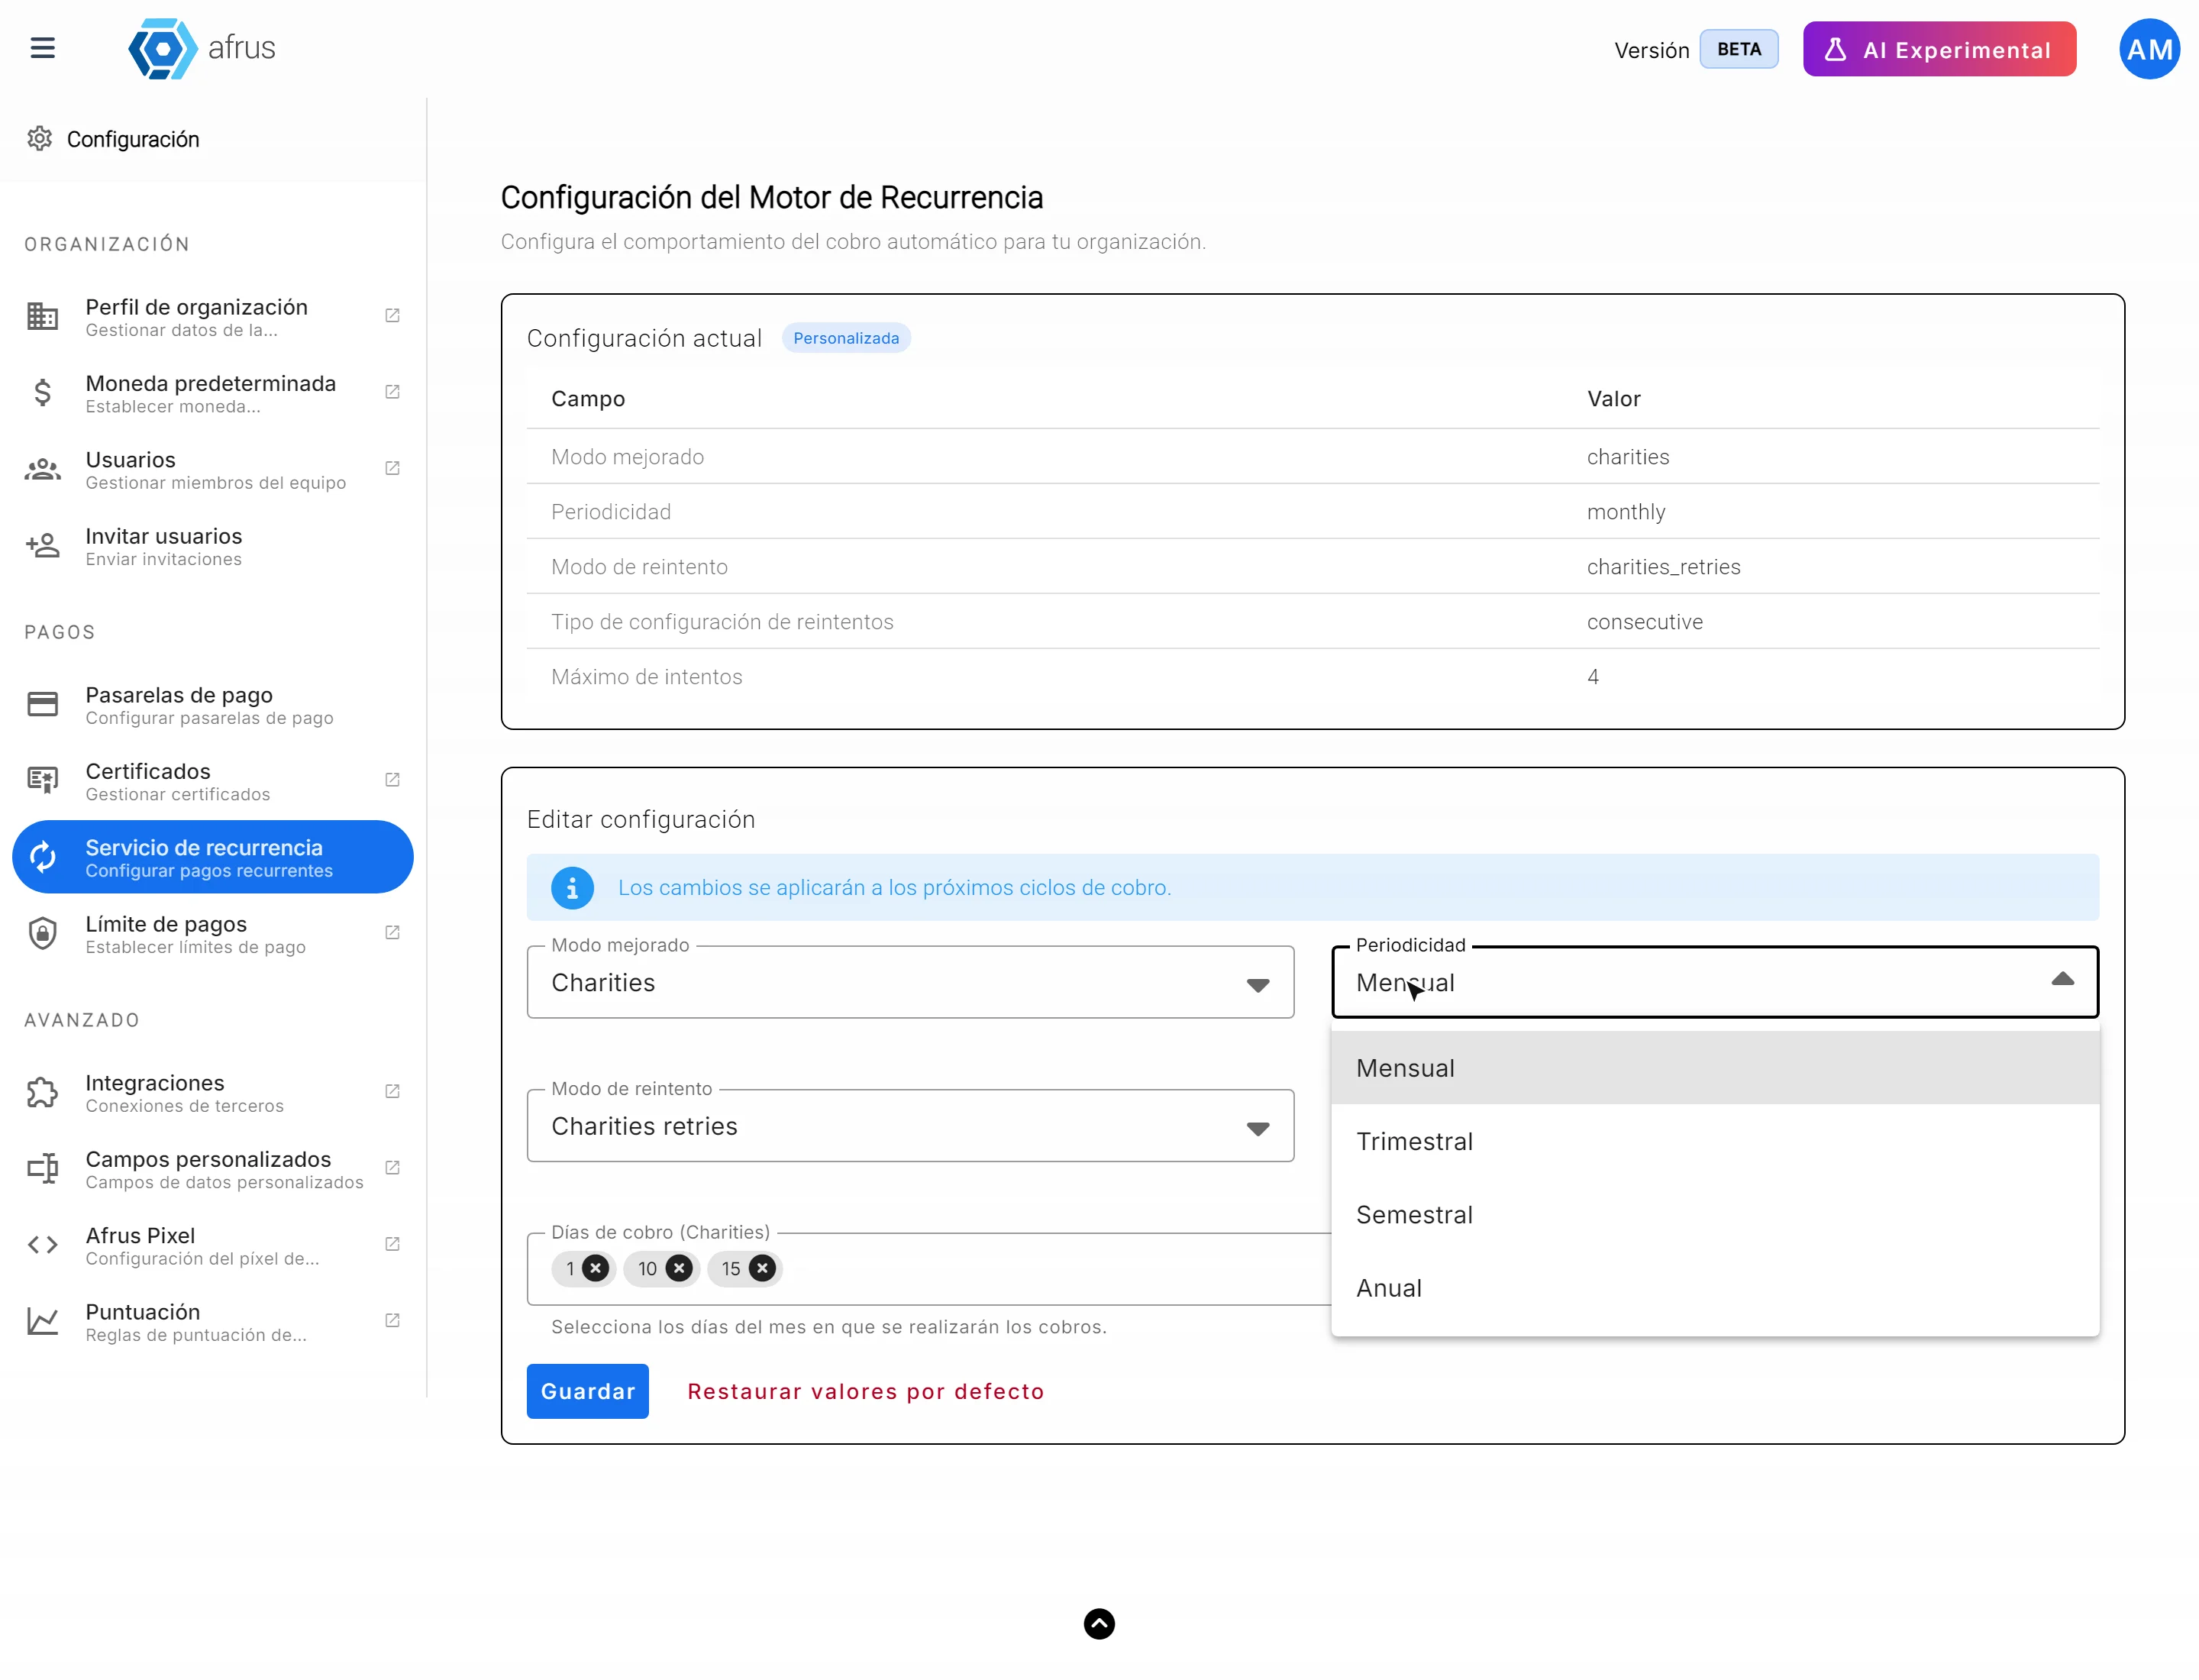Remove day 10 chip from Días de cobro

point(679,1268)
